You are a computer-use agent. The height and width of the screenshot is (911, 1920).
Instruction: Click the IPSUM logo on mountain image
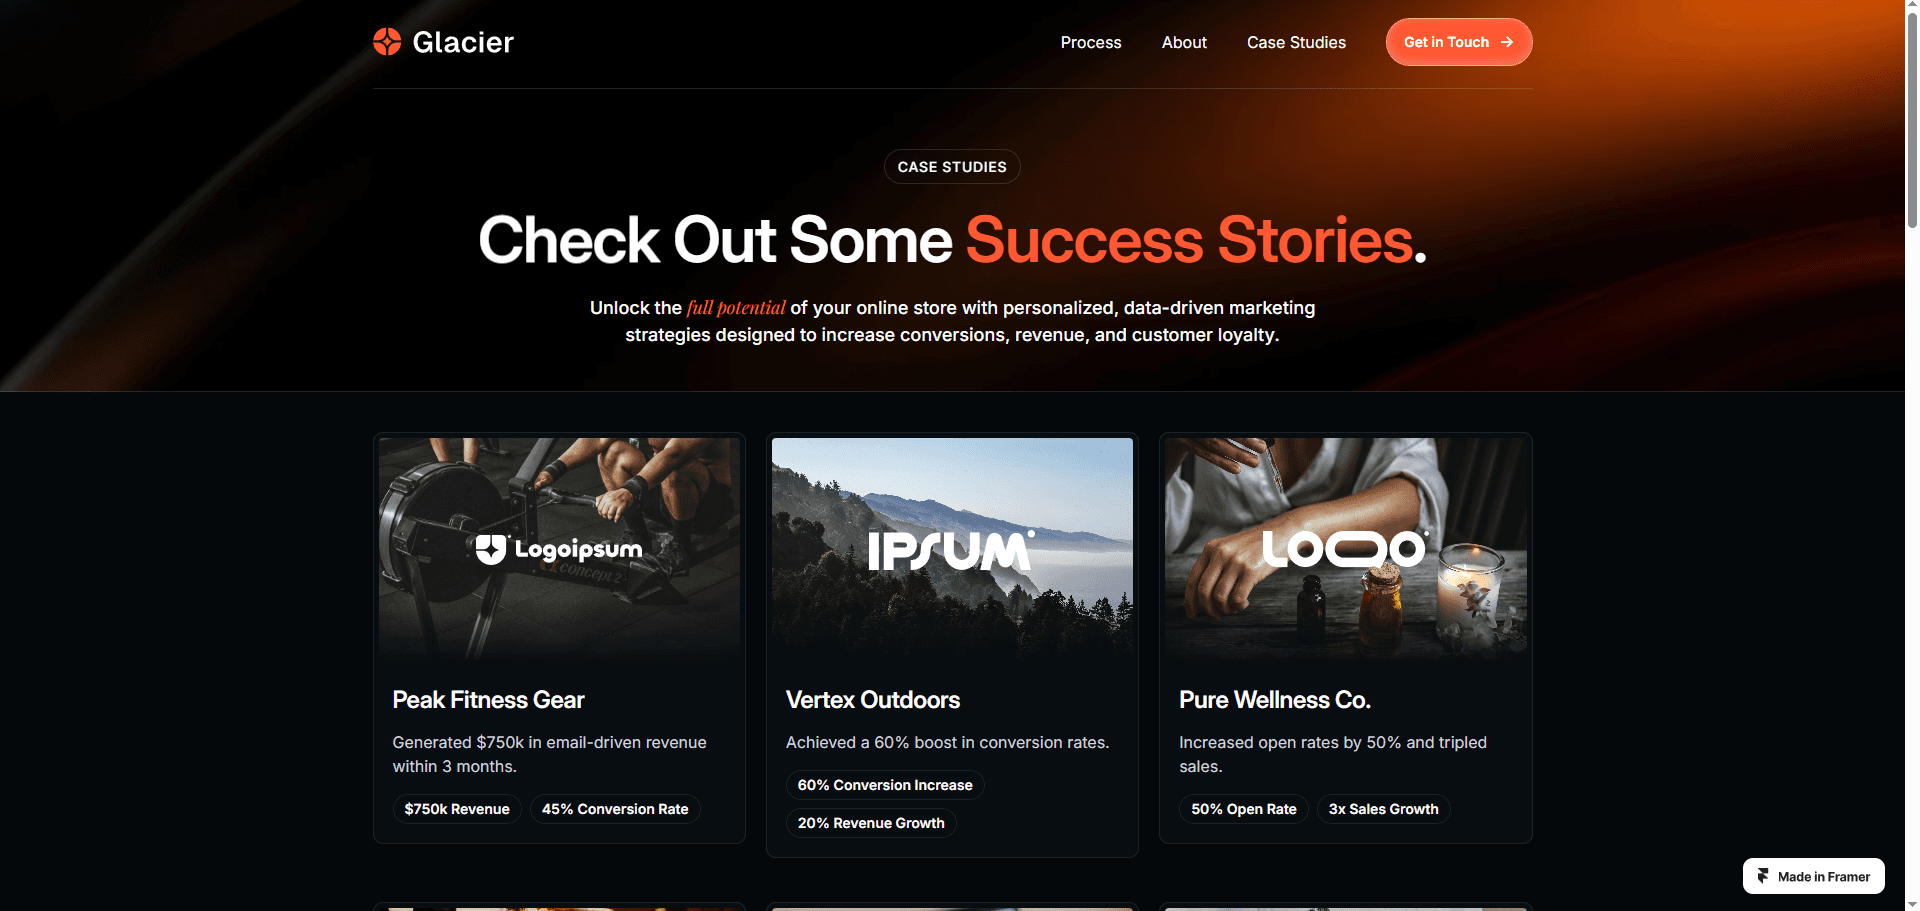coord(951,550)
